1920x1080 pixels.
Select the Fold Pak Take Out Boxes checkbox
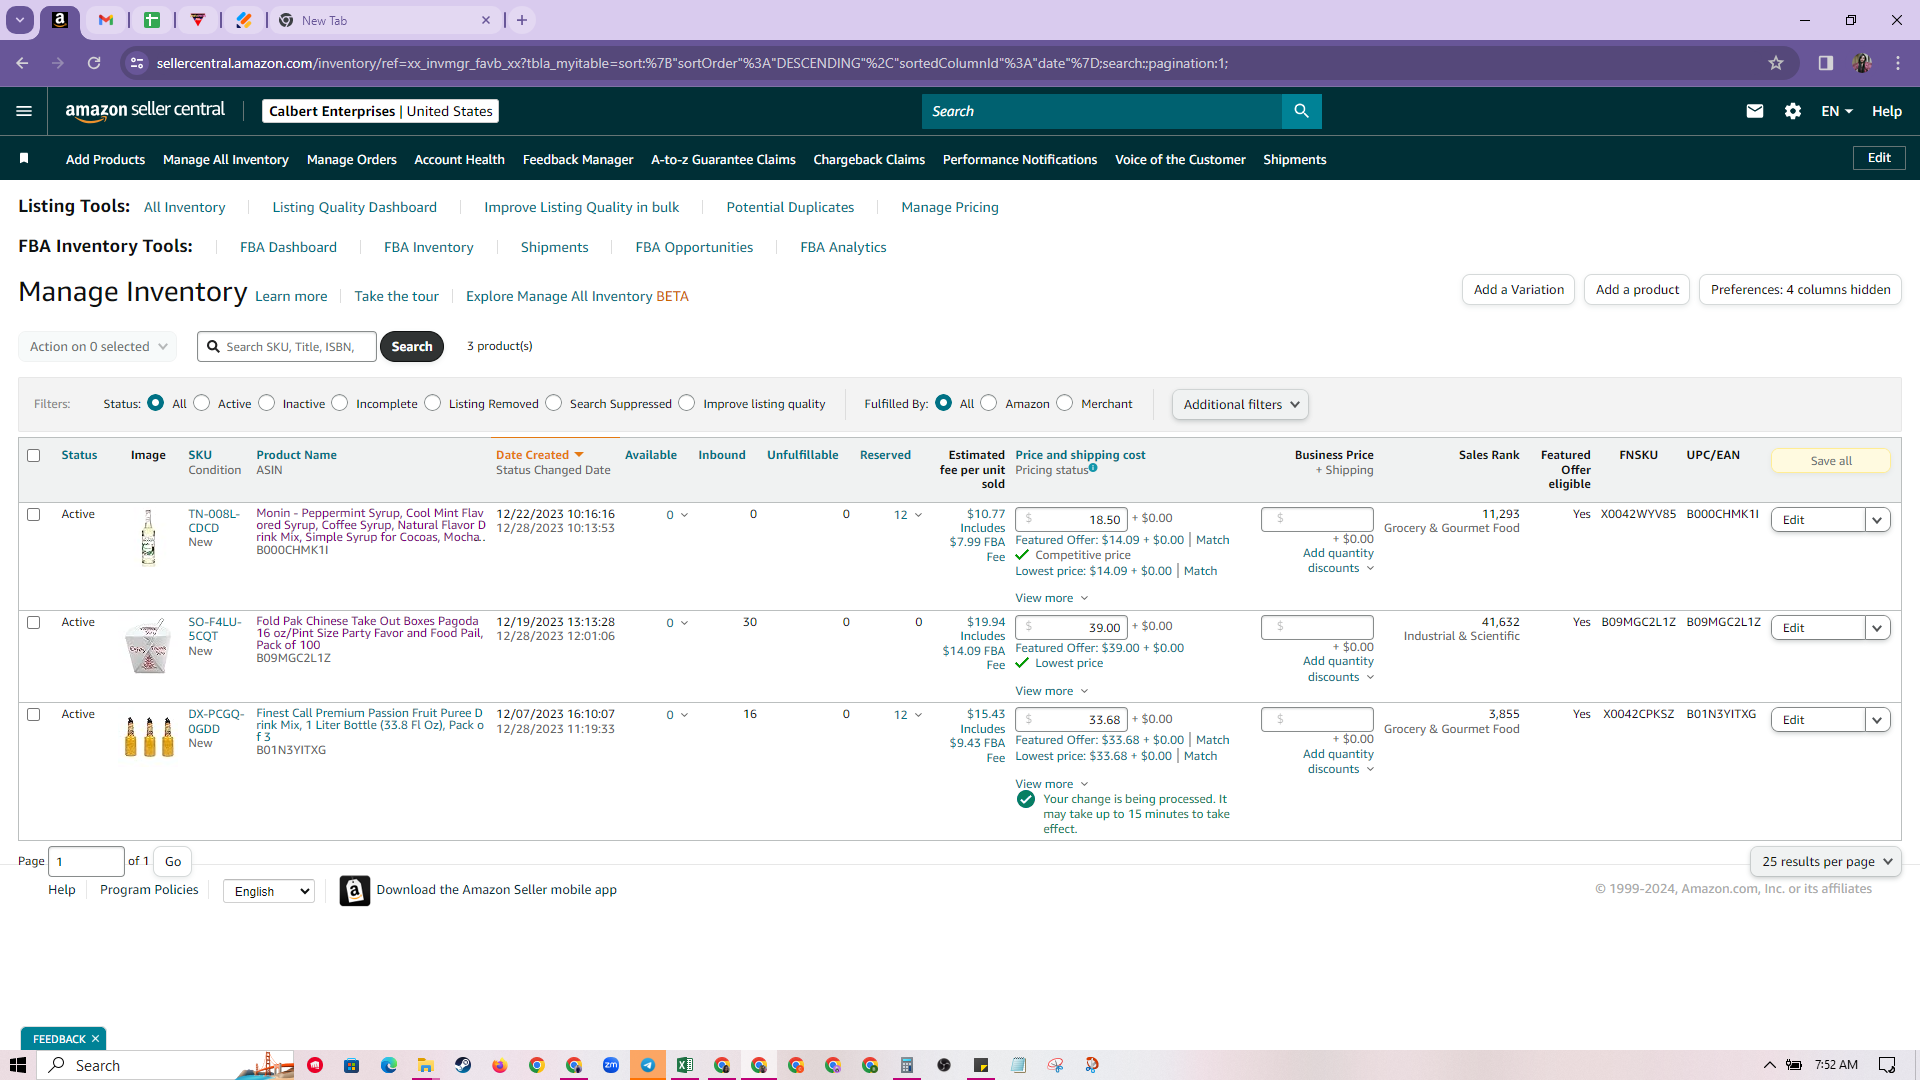pos(33,622)
